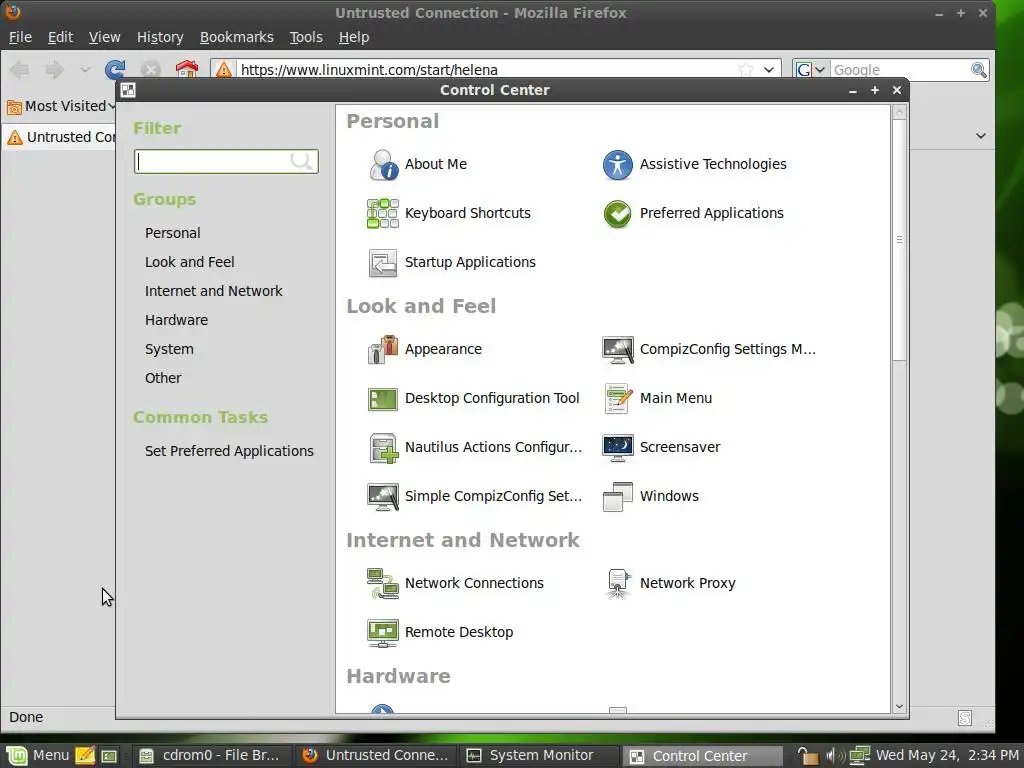Open Firefox back/forward history dropdown
Viewport: 1024px width, 768px height.
point(85,69)
